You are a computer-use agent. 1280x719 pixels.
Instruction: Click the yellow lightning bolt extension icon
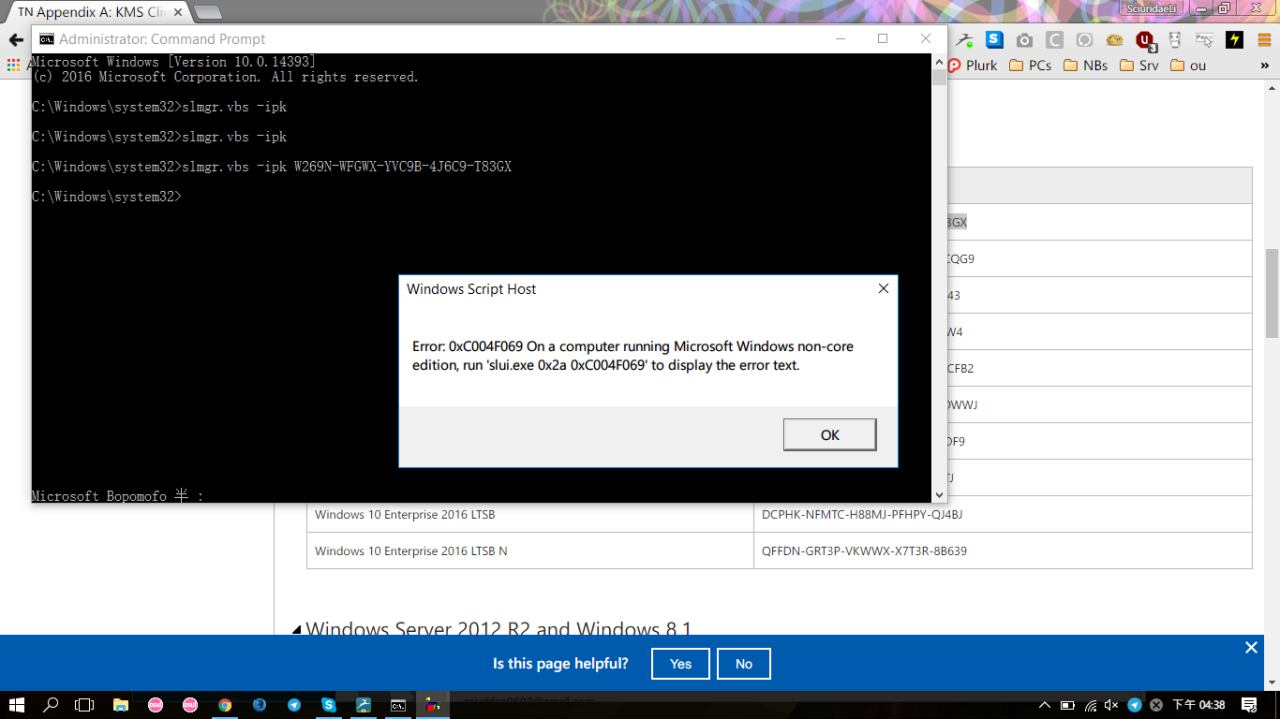1235,40
